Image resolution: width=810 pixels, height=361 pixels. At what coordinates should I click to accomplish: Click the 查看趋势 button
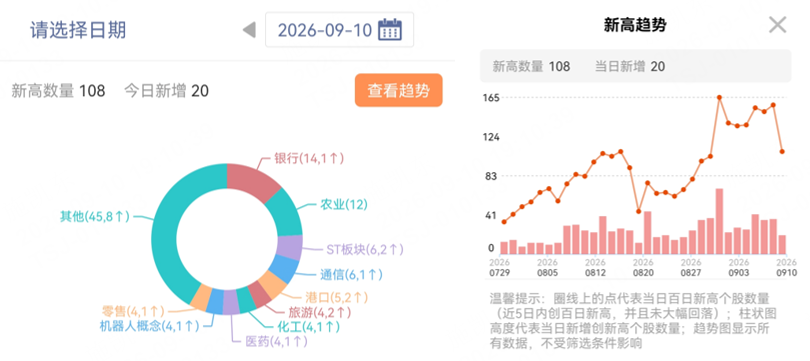pos(398,90)
